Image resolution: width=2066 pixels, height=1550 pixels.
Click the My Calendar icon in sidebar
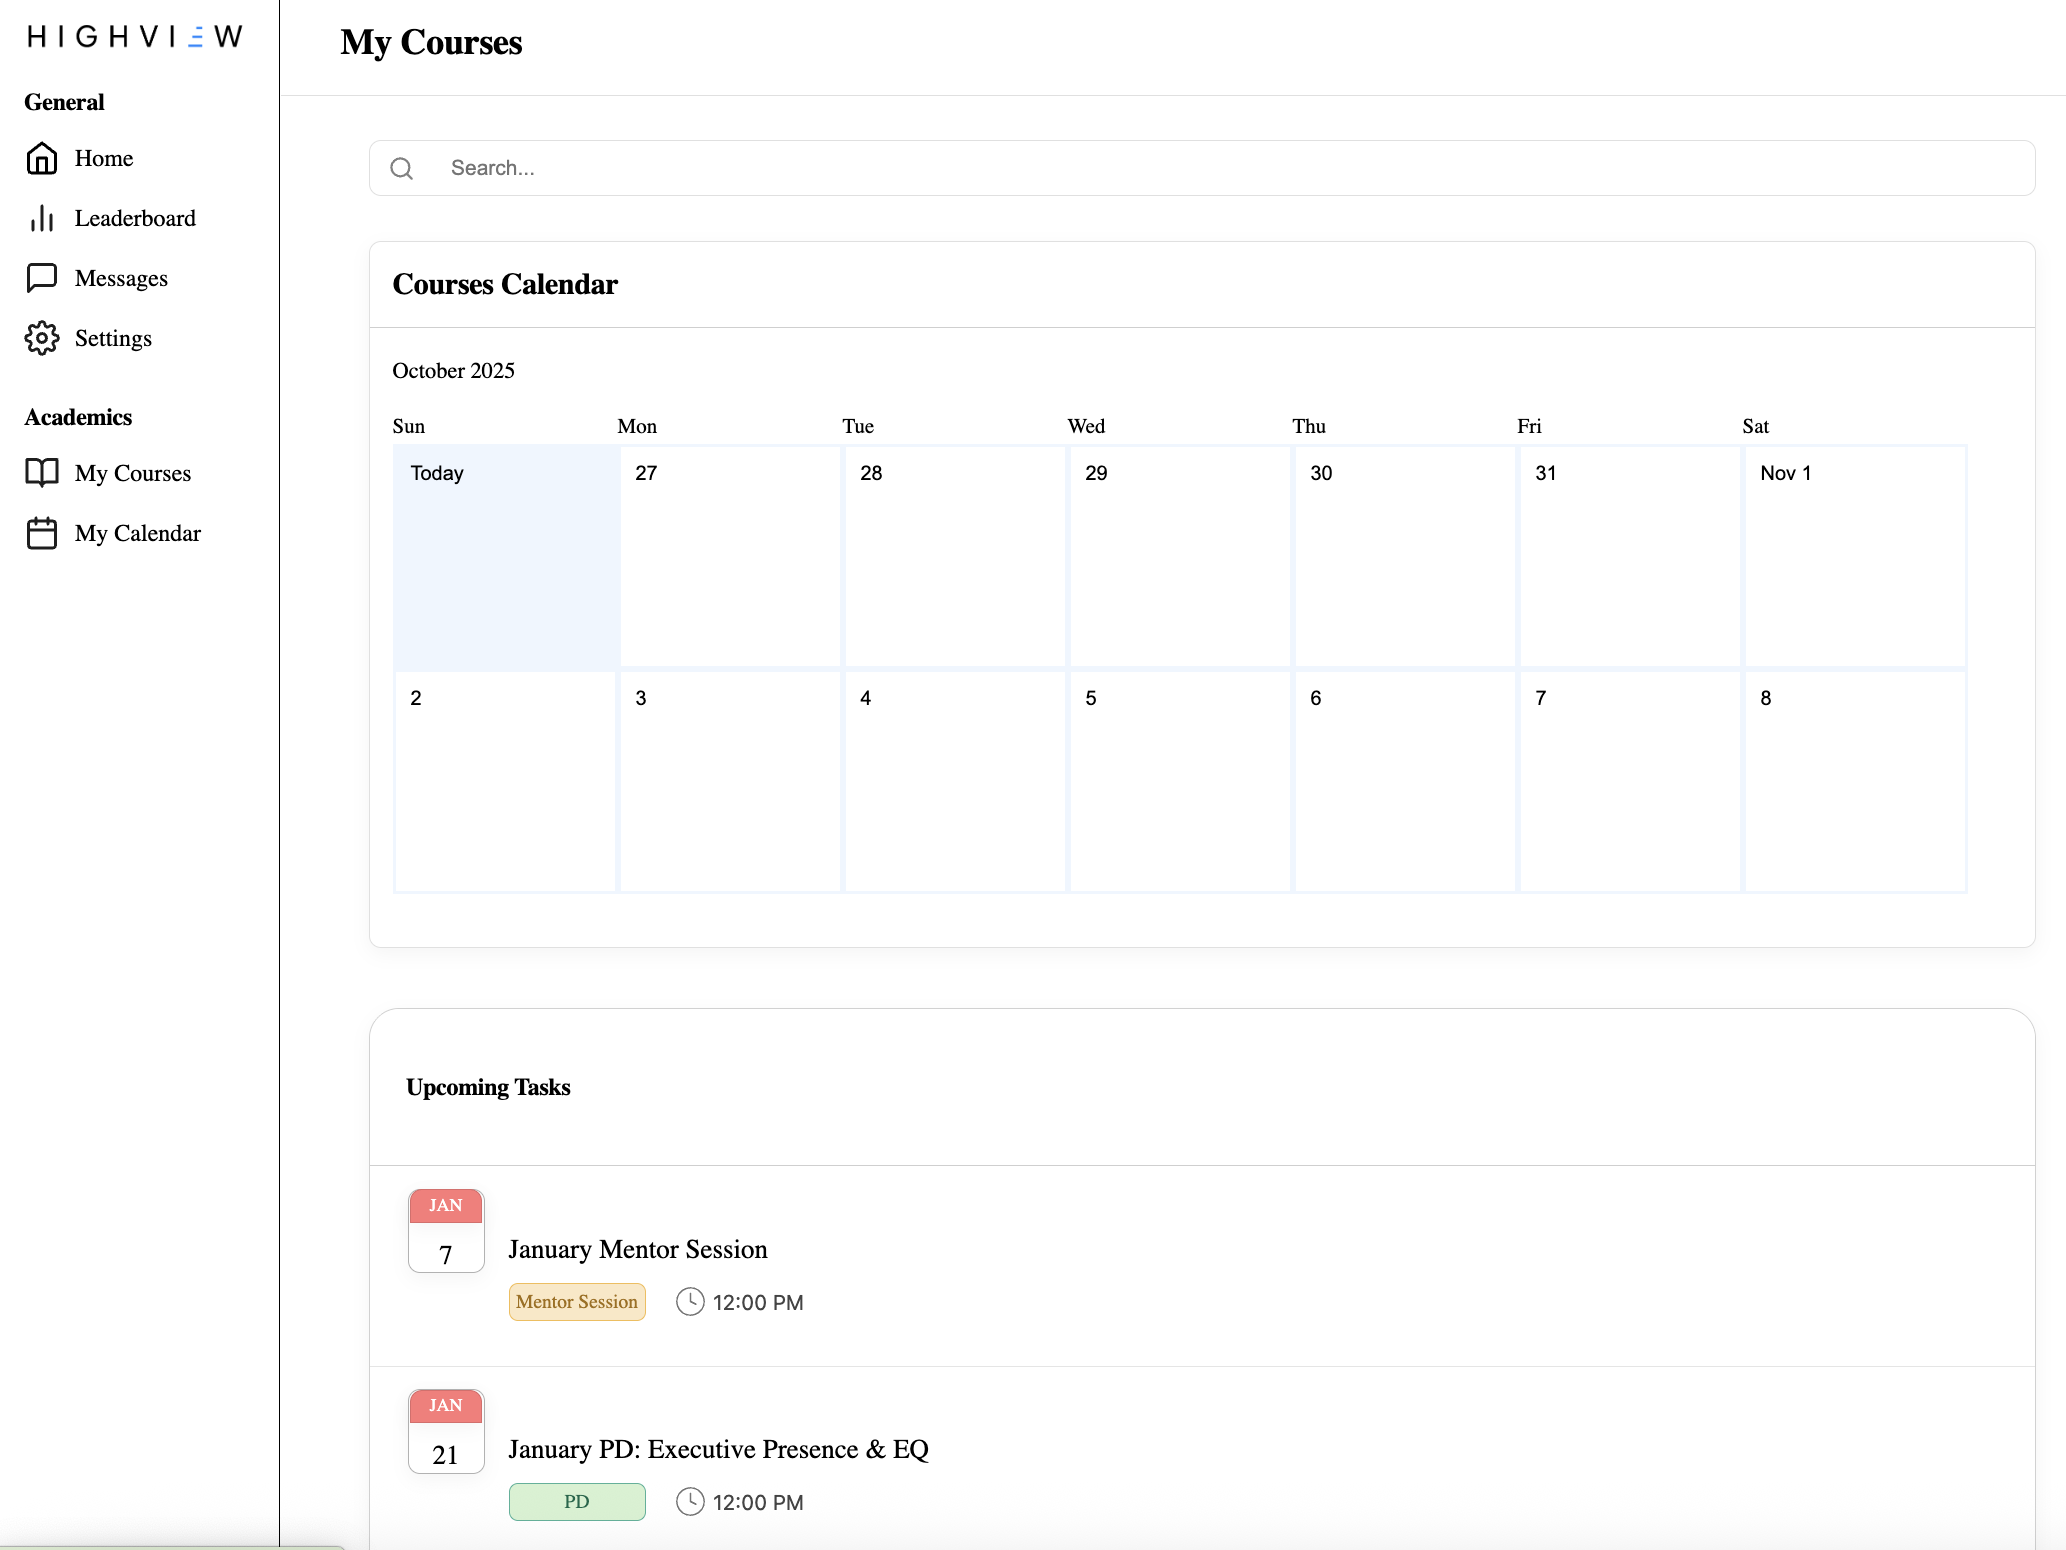click(x=42, y=533)
